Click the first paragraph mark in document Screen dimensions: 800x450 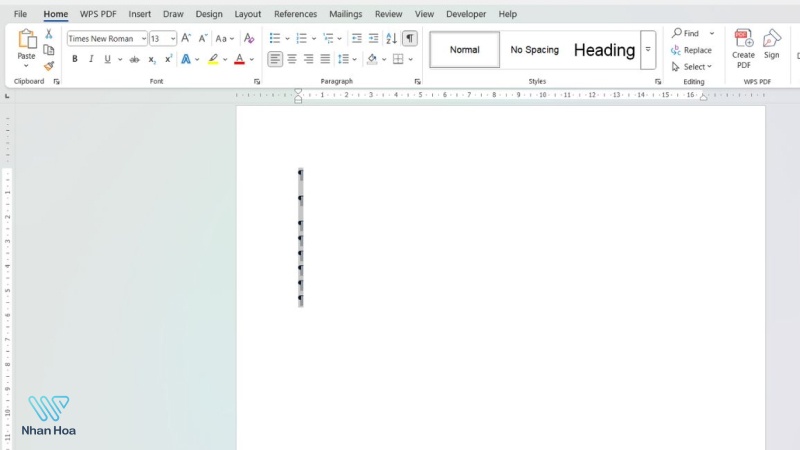point(301,174)
